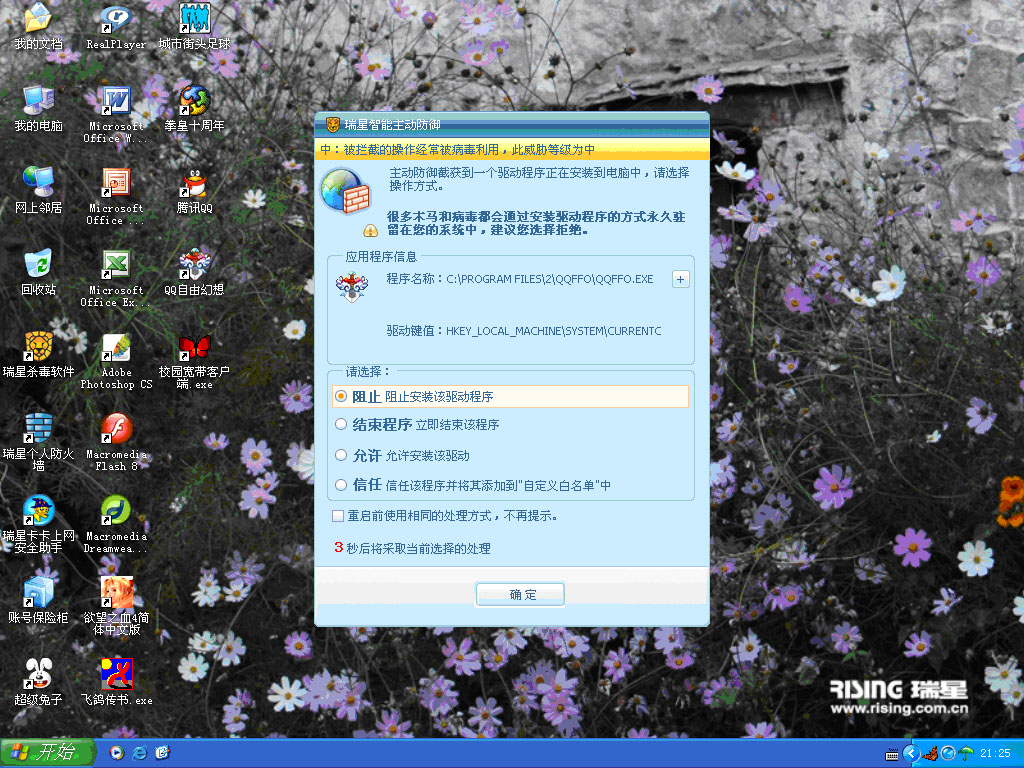Image resolution: width=1024 pixels, height=768 pixels.
Task: Expand program info with plus button
Action: 680,280
